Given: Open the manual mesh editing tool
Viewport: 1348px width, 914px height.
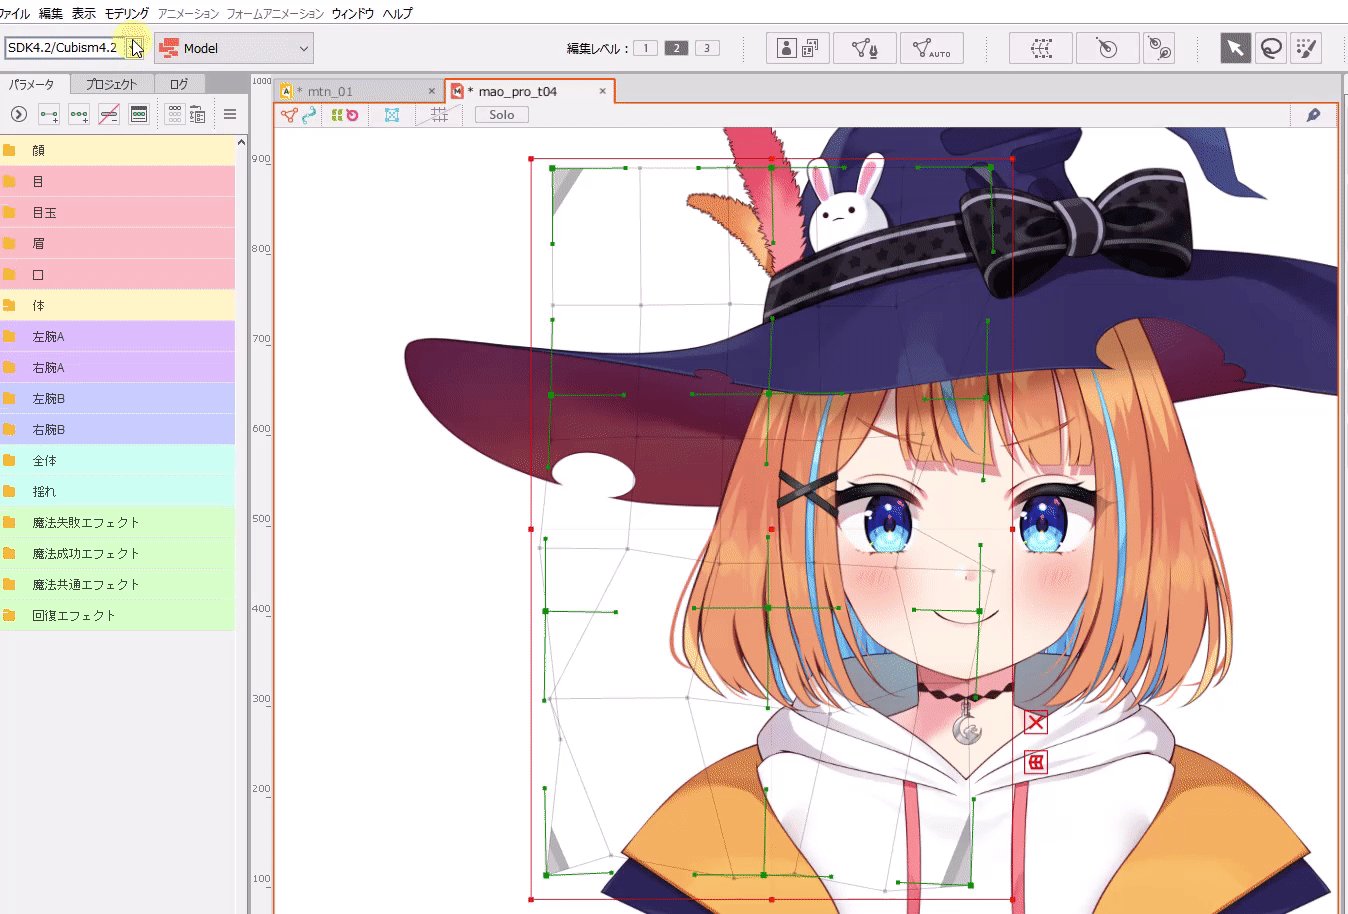Looking at the screenshot, I should click(865, 47).
